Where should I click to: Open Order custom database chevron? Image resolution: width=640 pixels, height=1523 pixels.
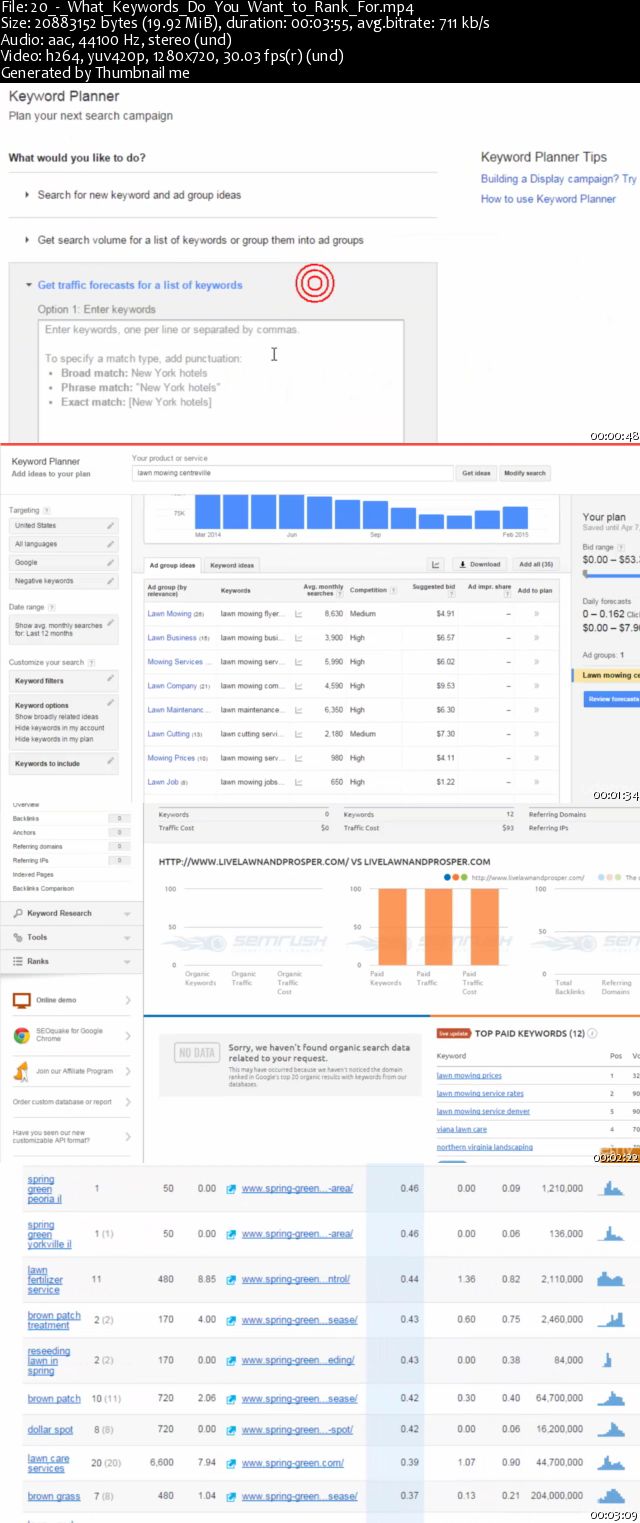tap(128, 1102)
